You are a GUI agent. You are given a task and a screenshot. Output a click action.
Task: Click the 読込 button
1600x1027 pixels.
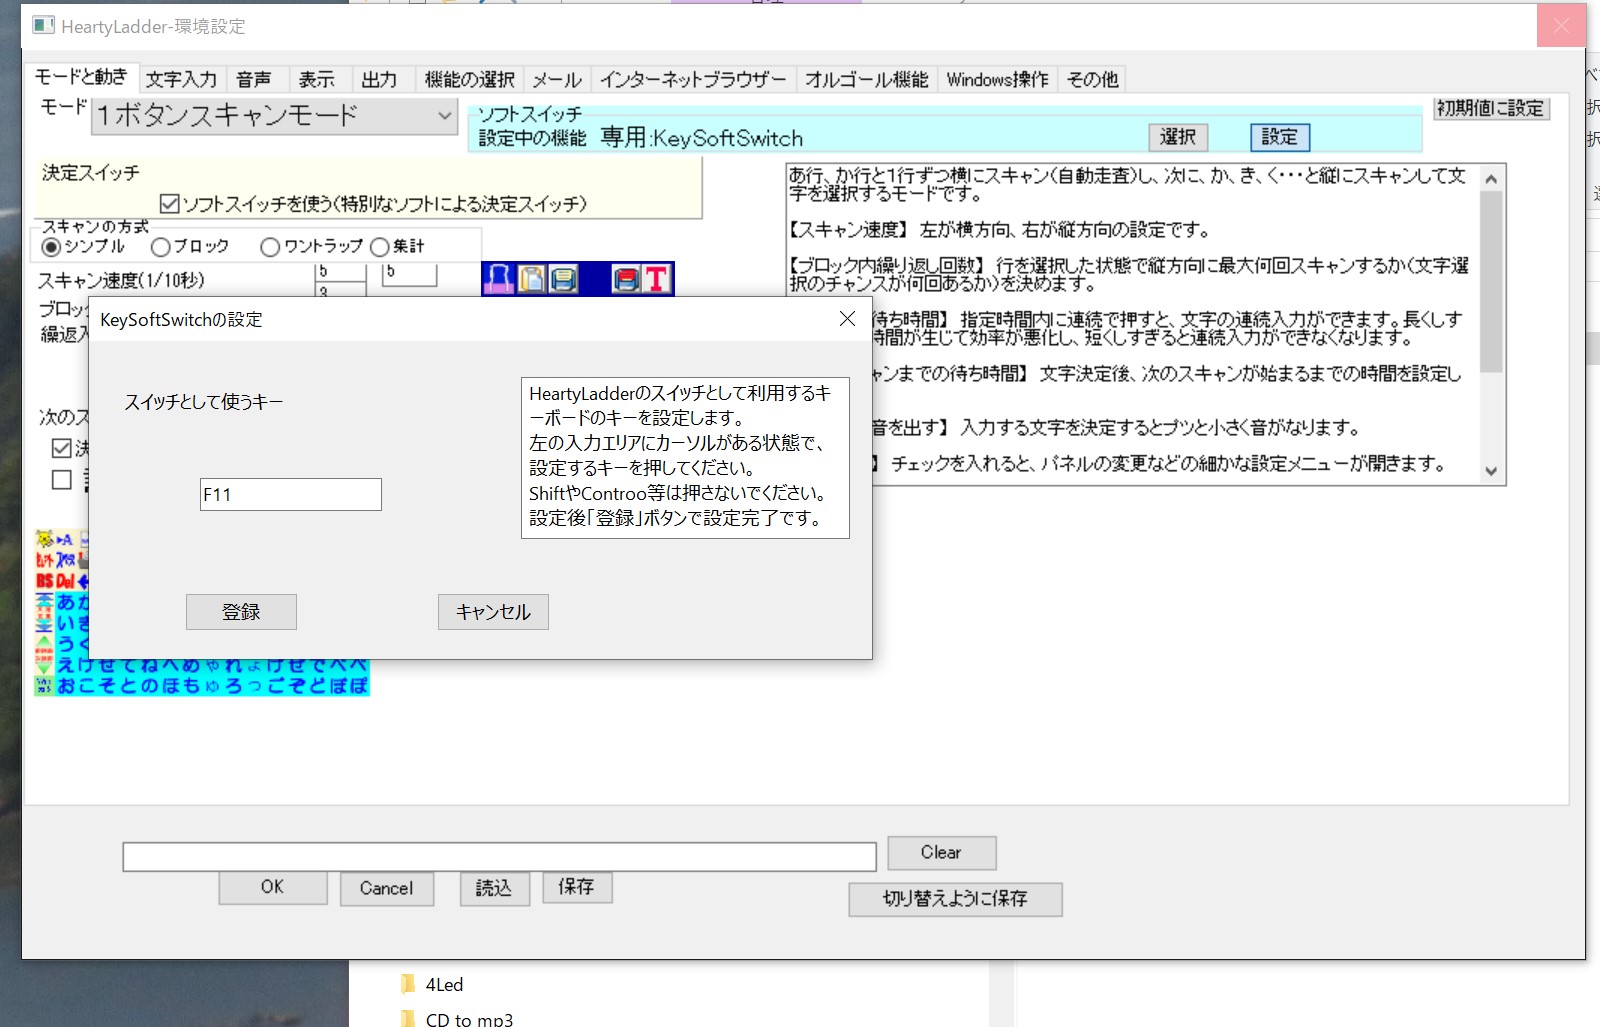coord(493,888)
